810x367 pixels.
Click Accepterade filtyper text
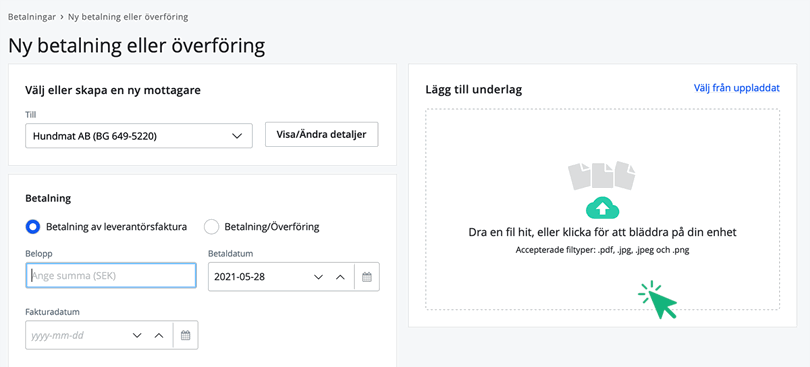602,250
